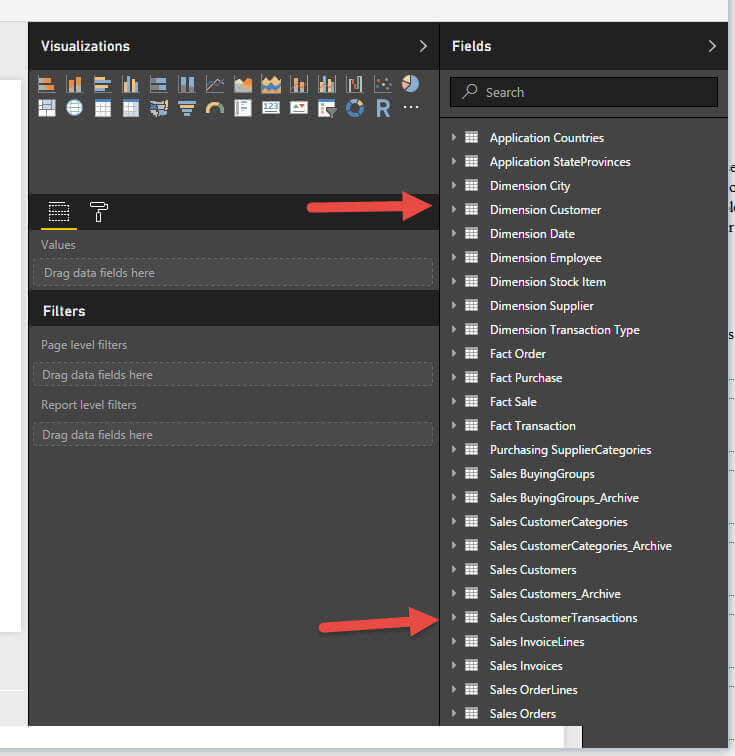Select Sales Customers table name
This screenshot has width=735, height=756.
tap(533, 570)
